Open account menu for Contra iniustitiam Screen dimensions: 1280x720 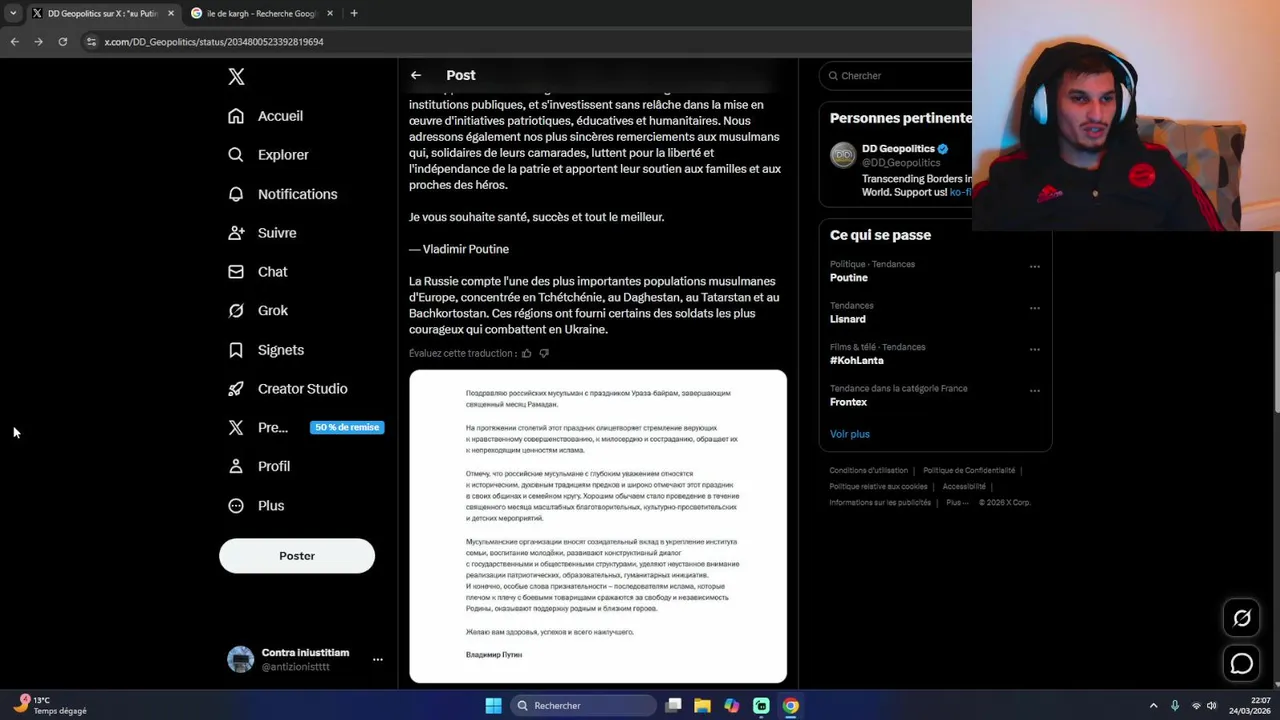click(378, 660)
